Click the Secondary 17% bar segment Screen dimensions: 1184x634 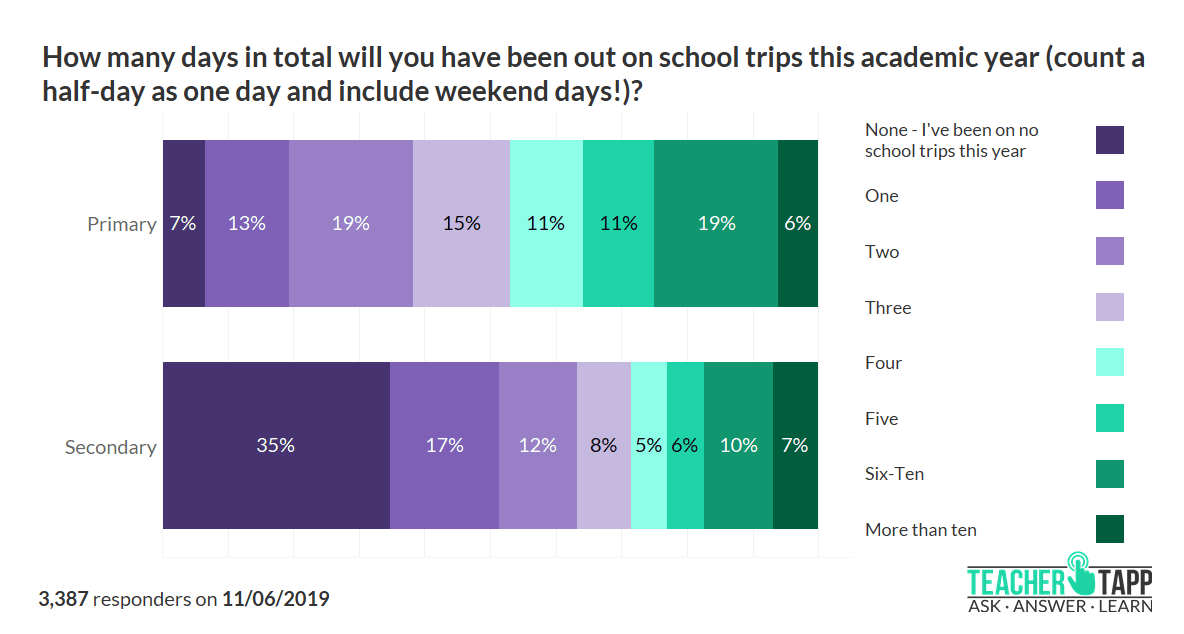[444, 445]
